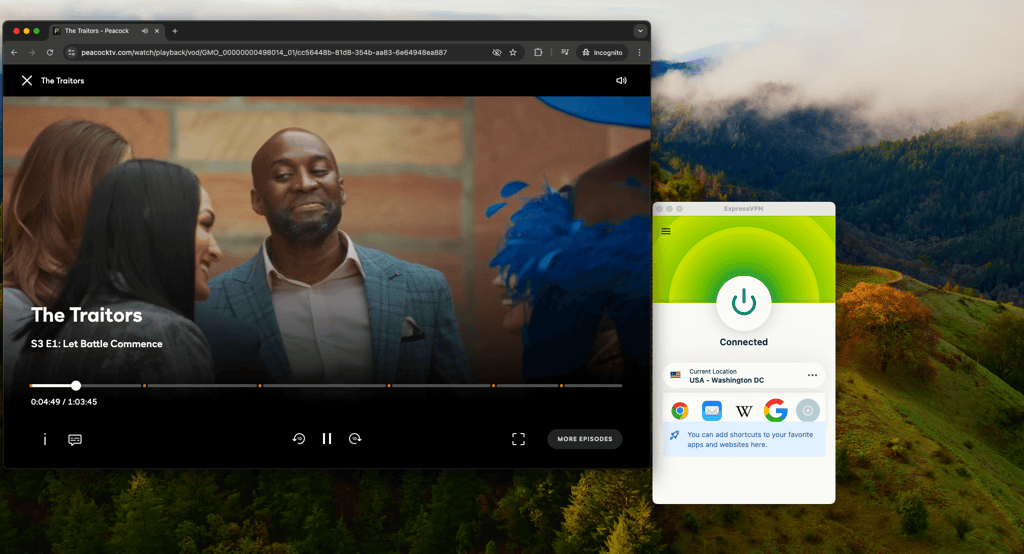This screenshot has width=1024, height=554.
Task: Open the episode info icon
Action: [x=44, y=439]
